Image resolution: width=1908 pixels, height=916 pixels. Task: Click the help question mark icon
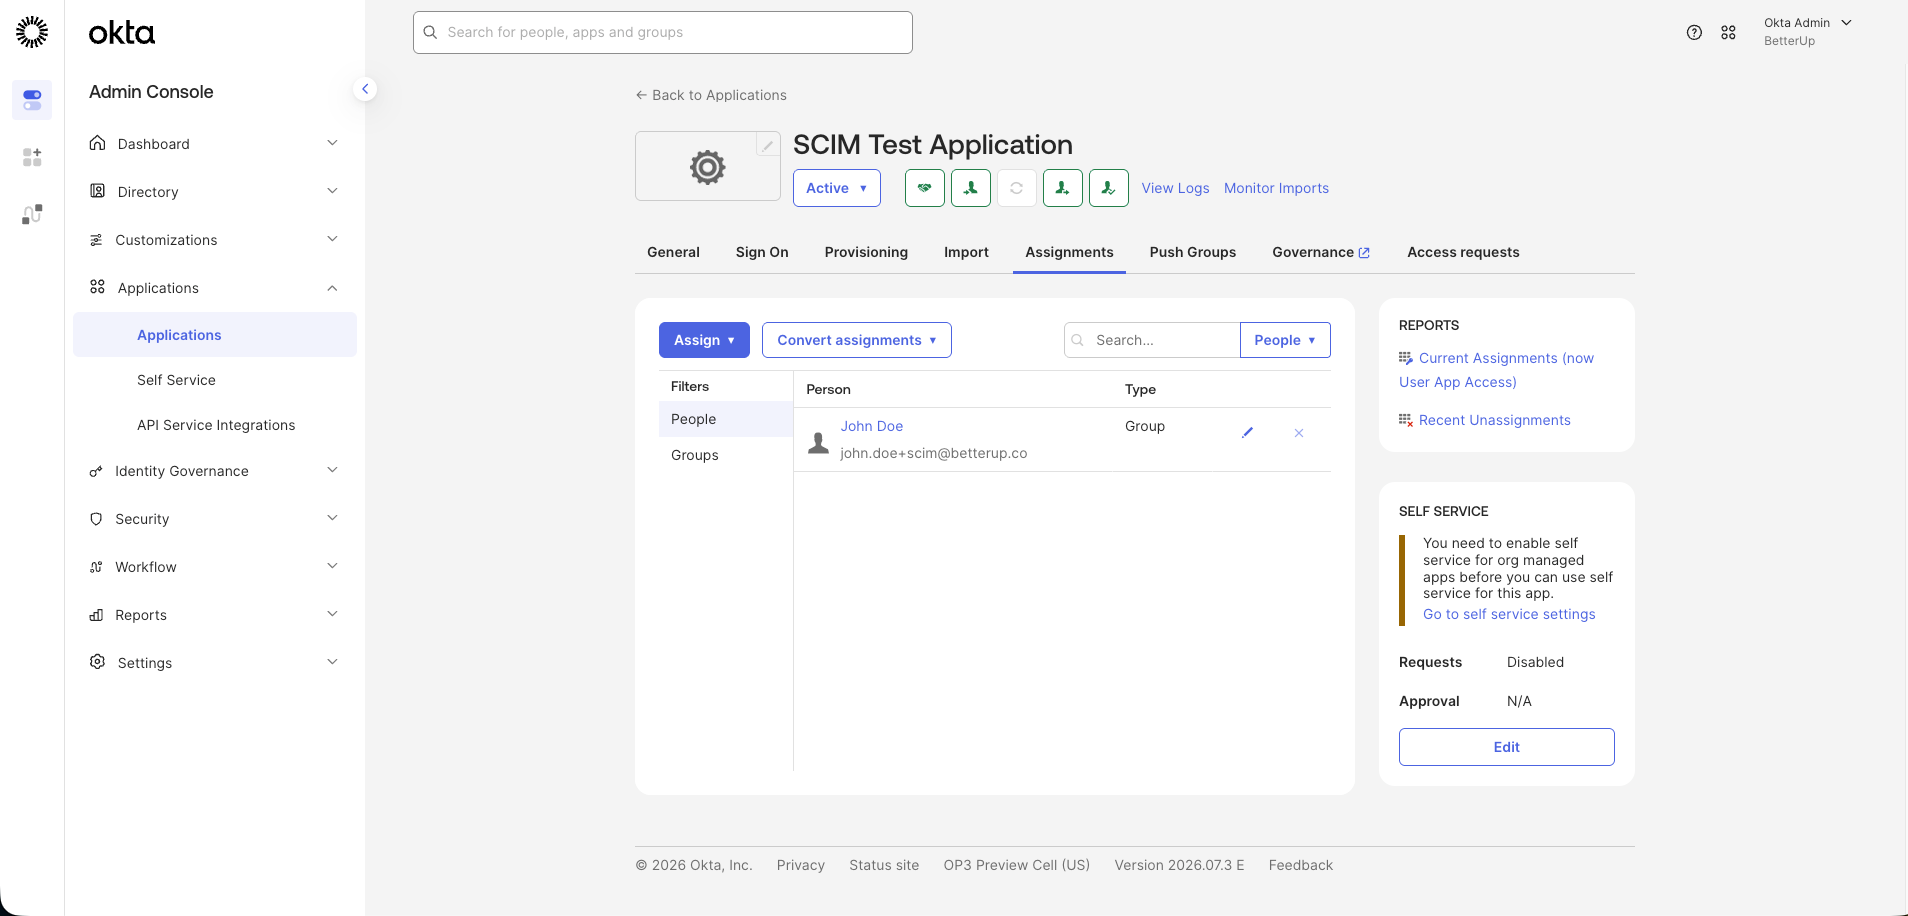[1694, 32]
